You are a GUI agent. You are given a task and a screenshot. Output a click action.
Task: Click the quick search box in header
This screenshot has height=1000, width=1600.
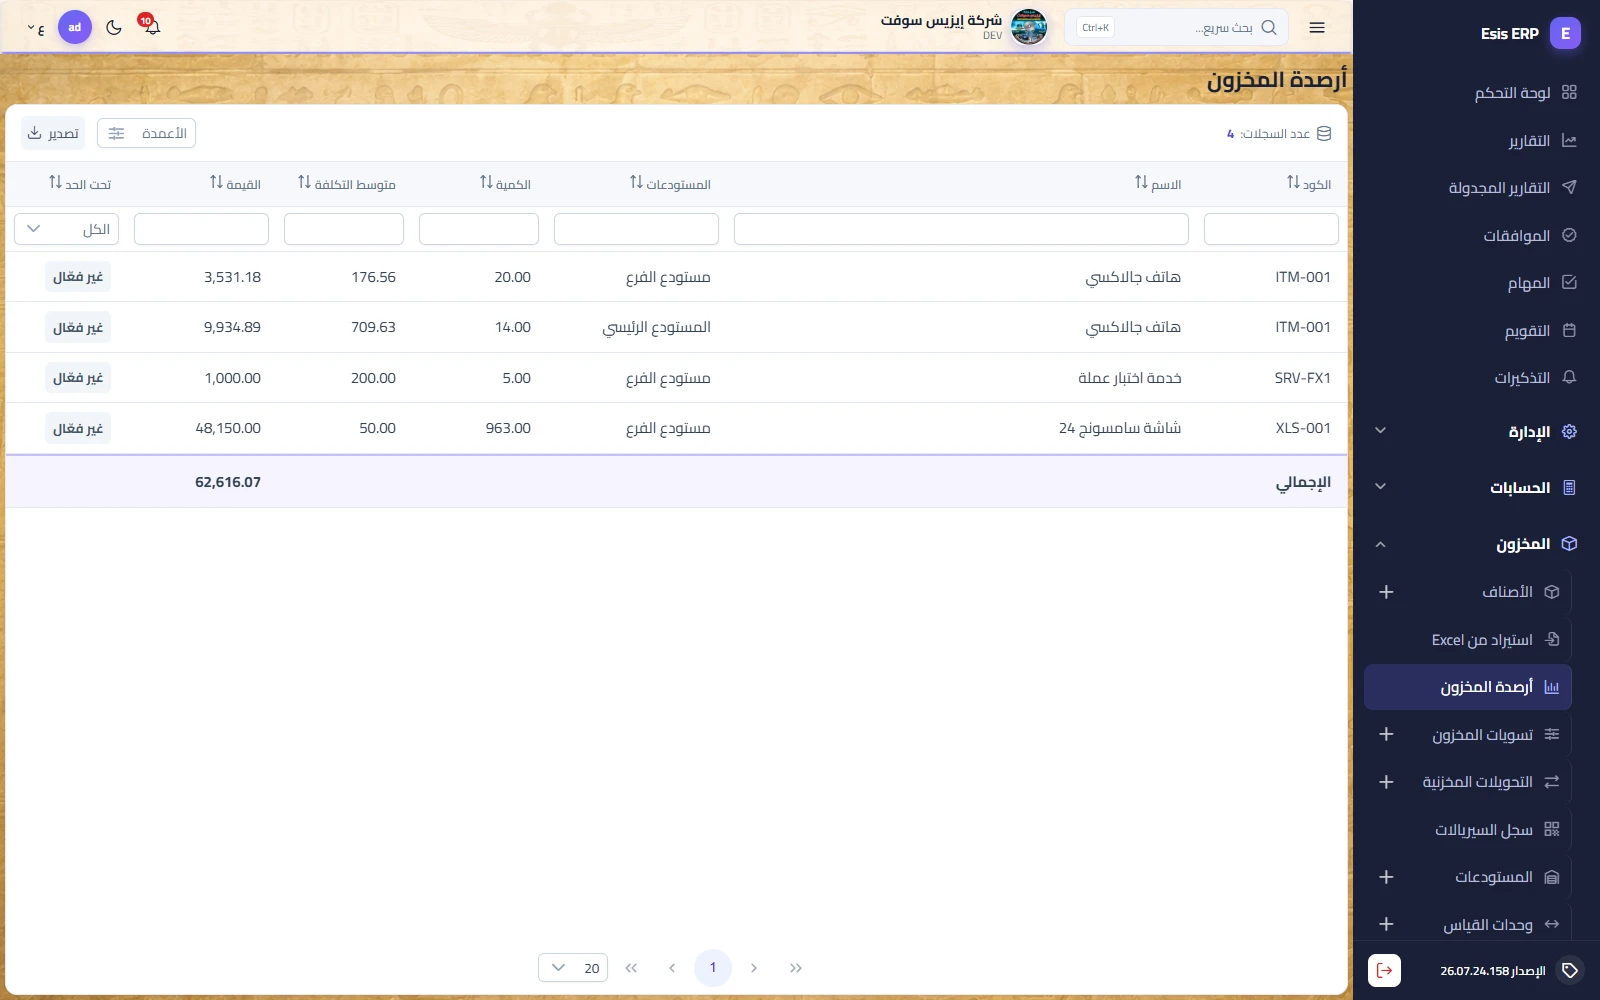[x=1176, y=27]
